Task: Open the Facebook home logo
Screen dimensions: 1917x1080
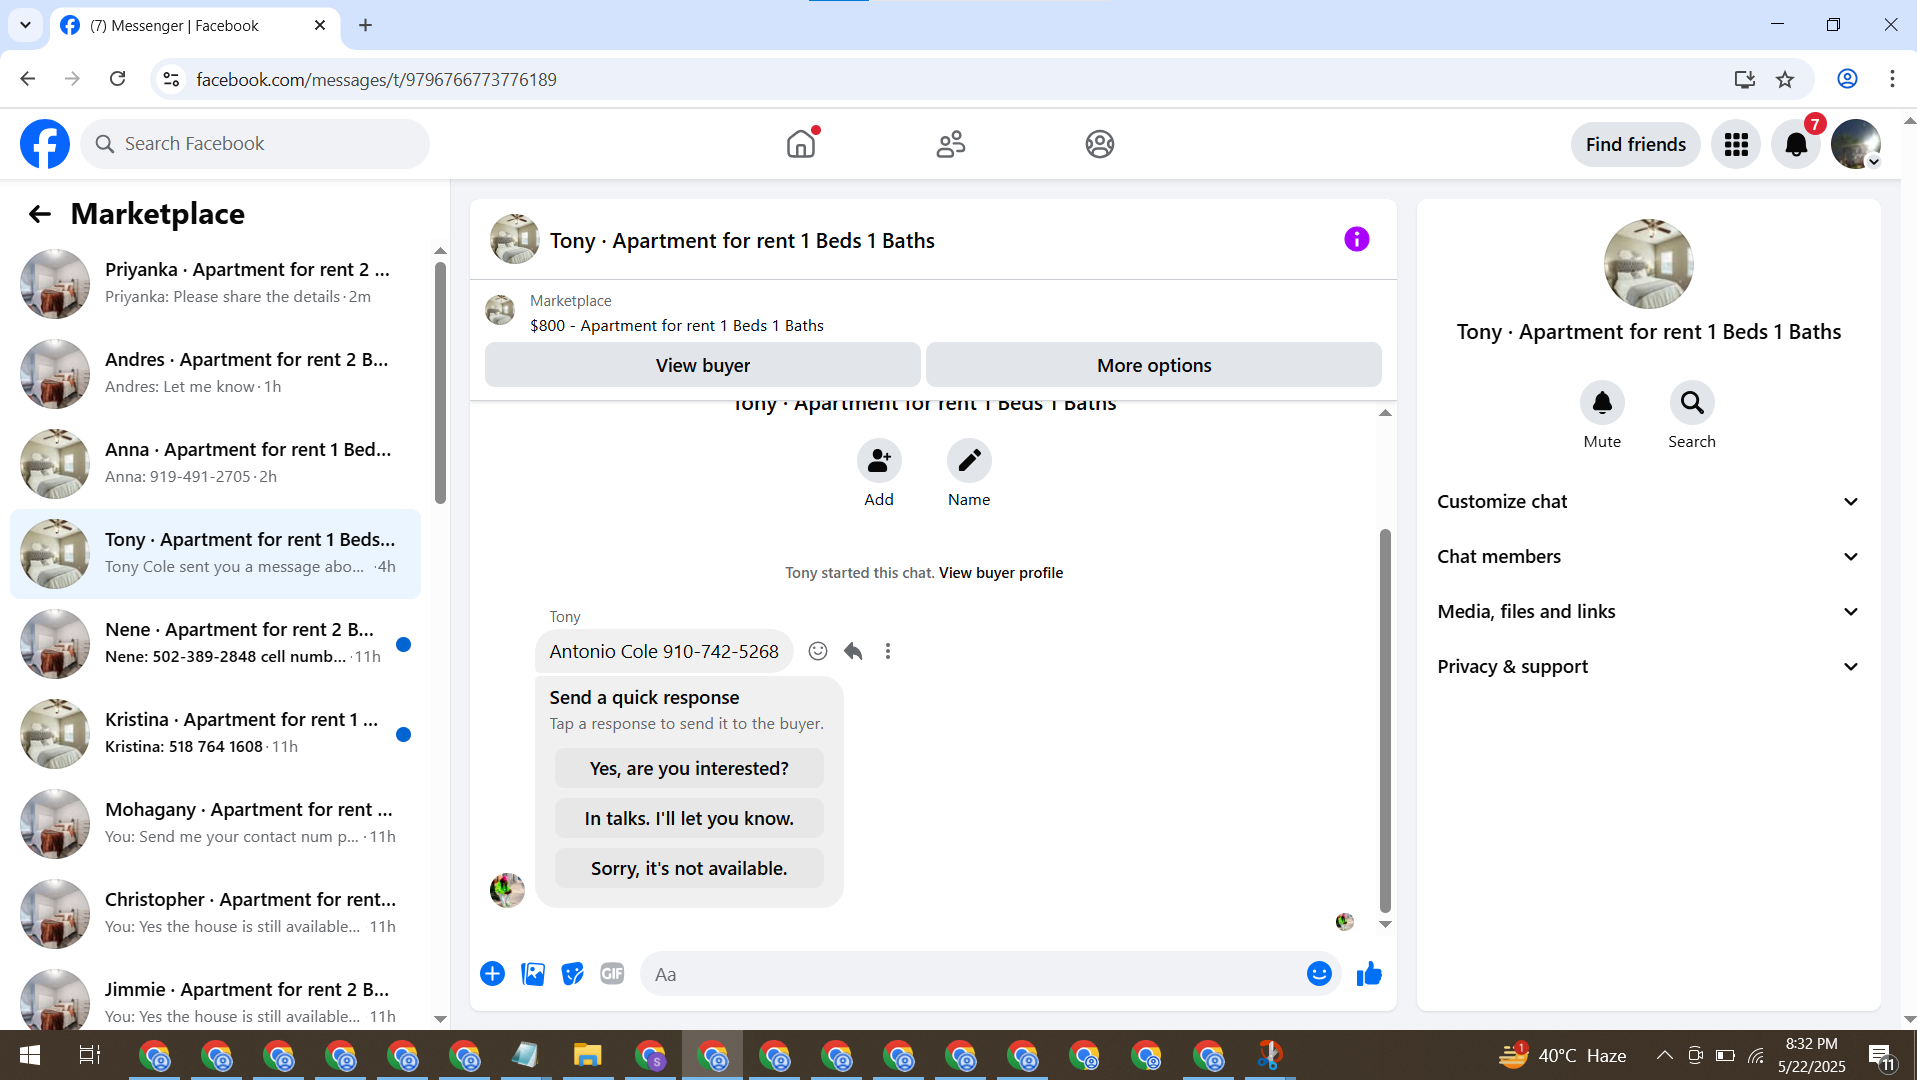Action: pyautogui.click(x=45, y=144)
